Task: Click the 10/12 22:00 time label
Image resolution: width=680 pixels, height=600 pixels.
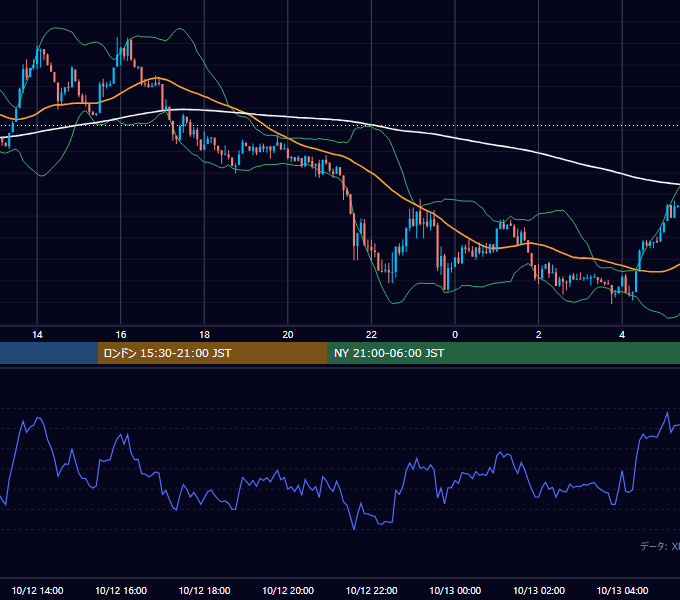Action: pyautogui.click(x=371, y=590)
